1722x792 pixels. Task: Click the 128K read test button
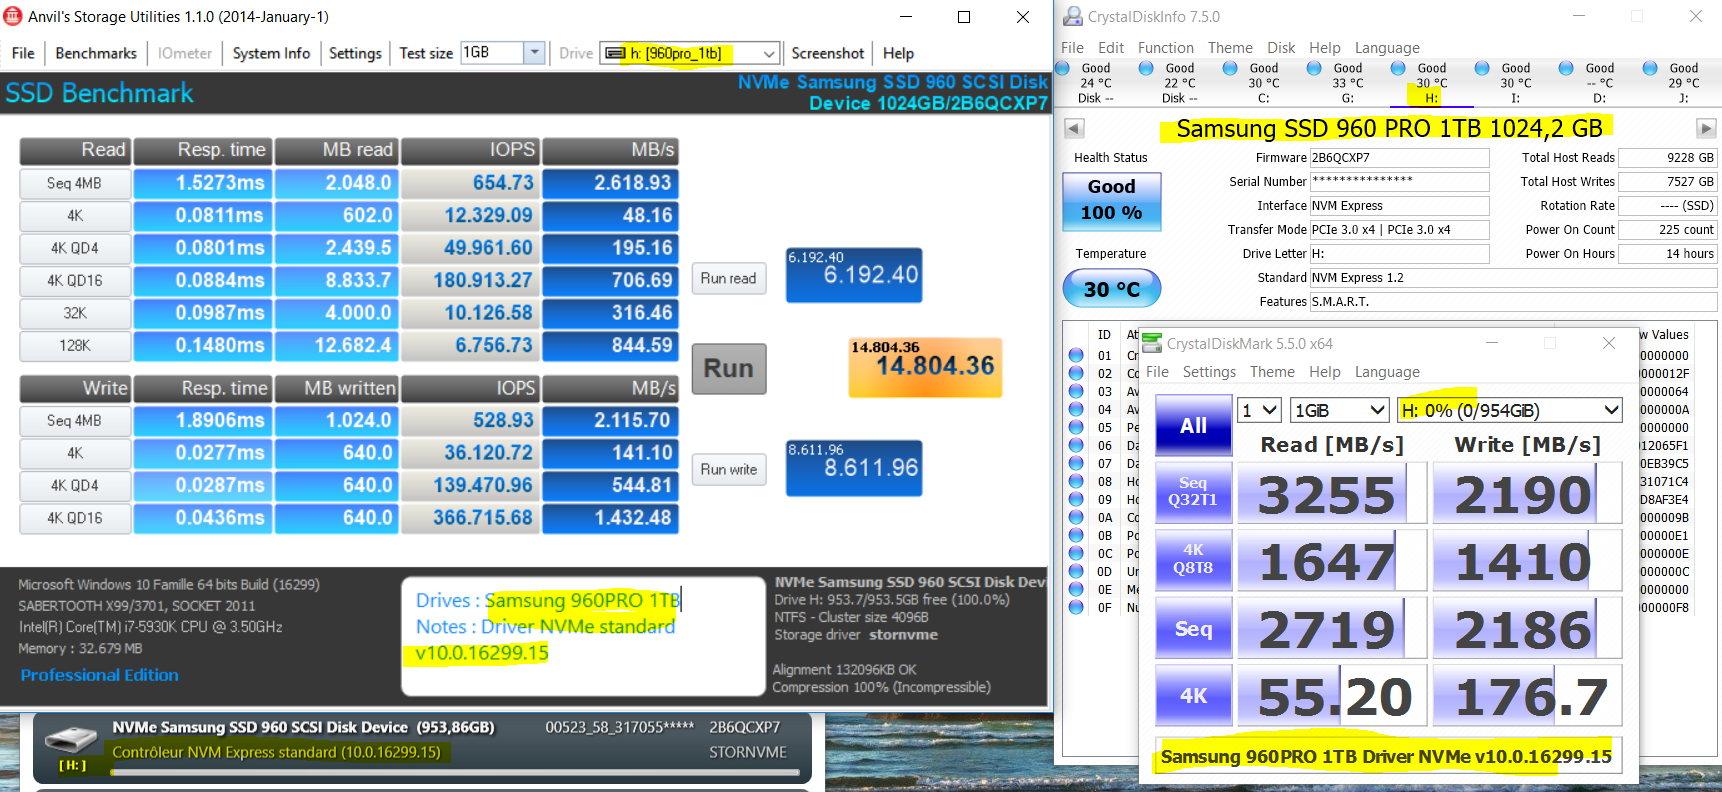tap(75, 345)
